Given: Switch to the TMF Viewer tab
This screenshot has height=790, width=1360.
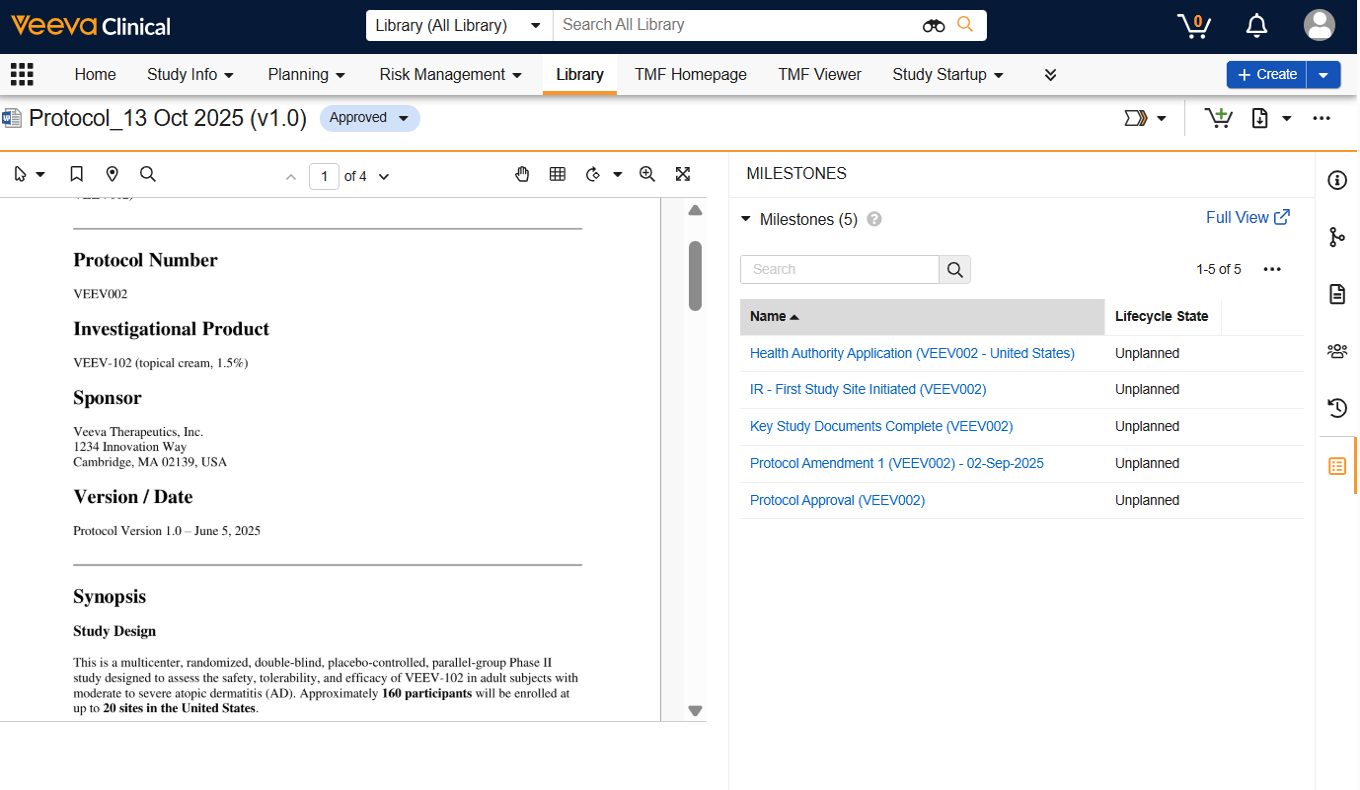Looking at the screenshot, I should pyautogui.click(x=819, y=75).
